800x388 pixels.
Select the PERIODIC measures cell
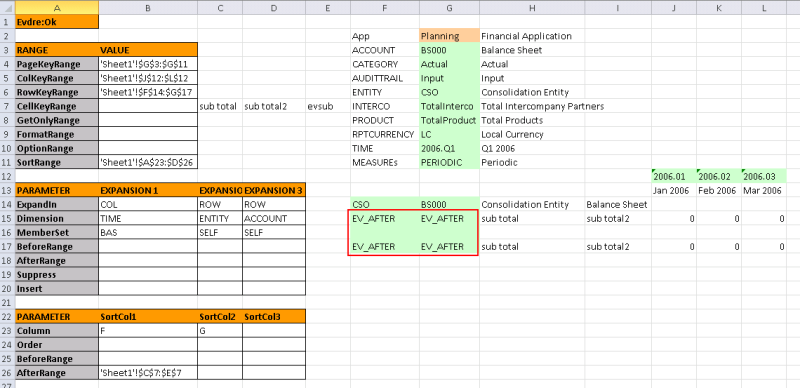pos(449,162)
